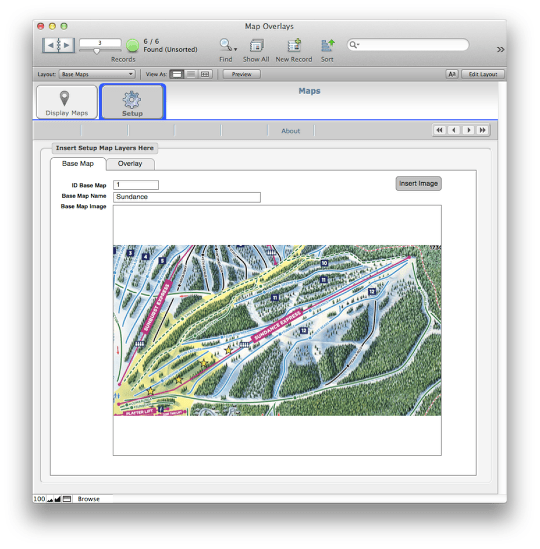Click the Edit Layout button
The width and height of the screenshot is (540, 549).
(483, 74)
